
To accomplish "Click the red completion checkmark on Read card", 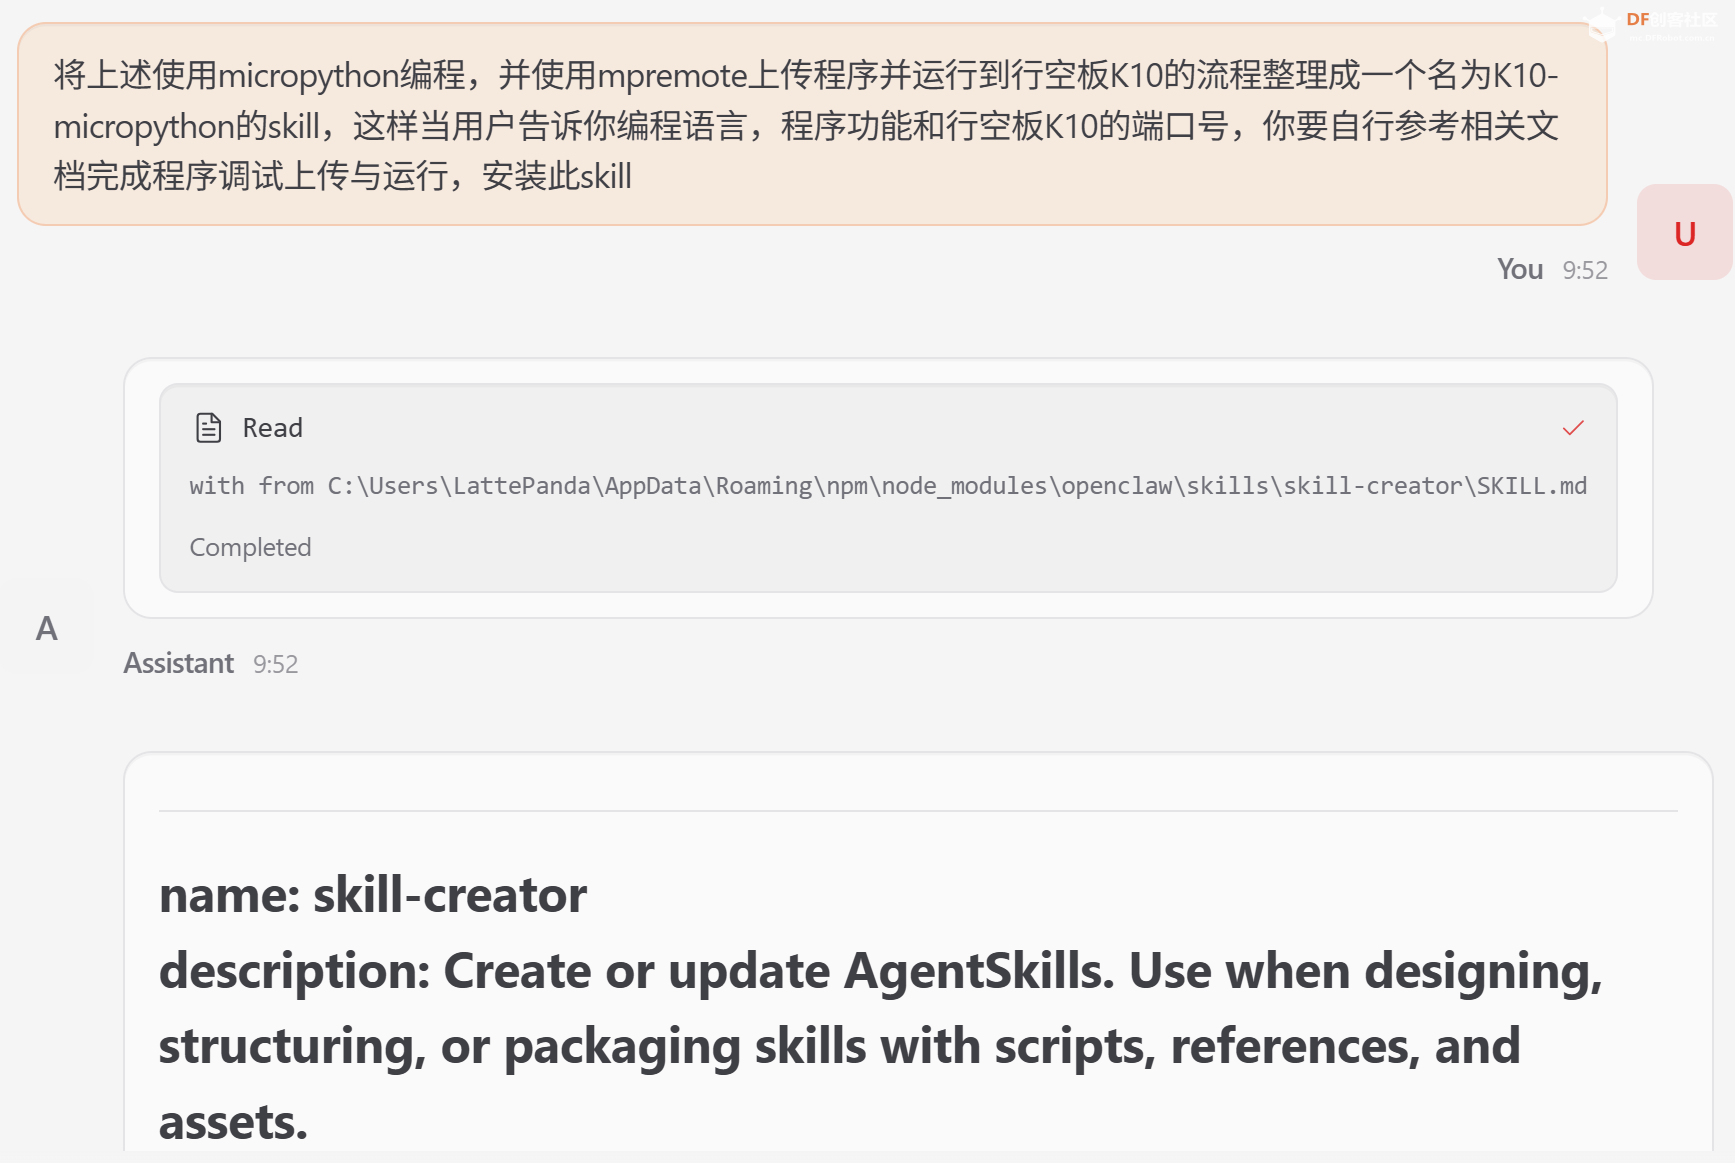I will pos(1572,428).
